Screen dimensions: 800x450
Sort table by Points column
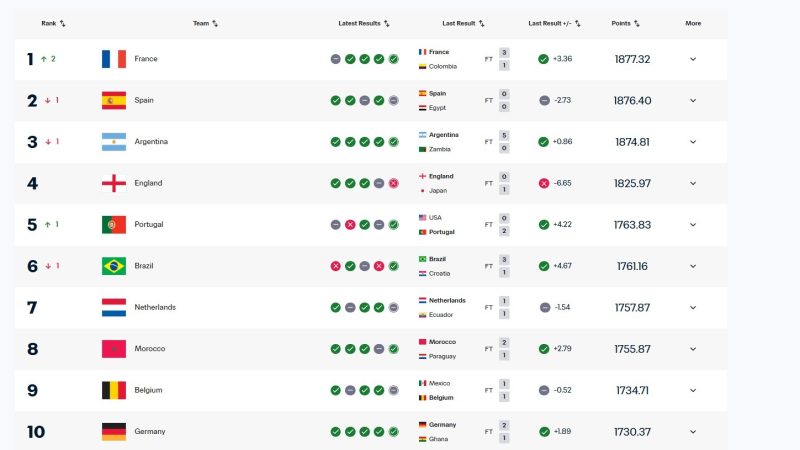tap(626, 23)
